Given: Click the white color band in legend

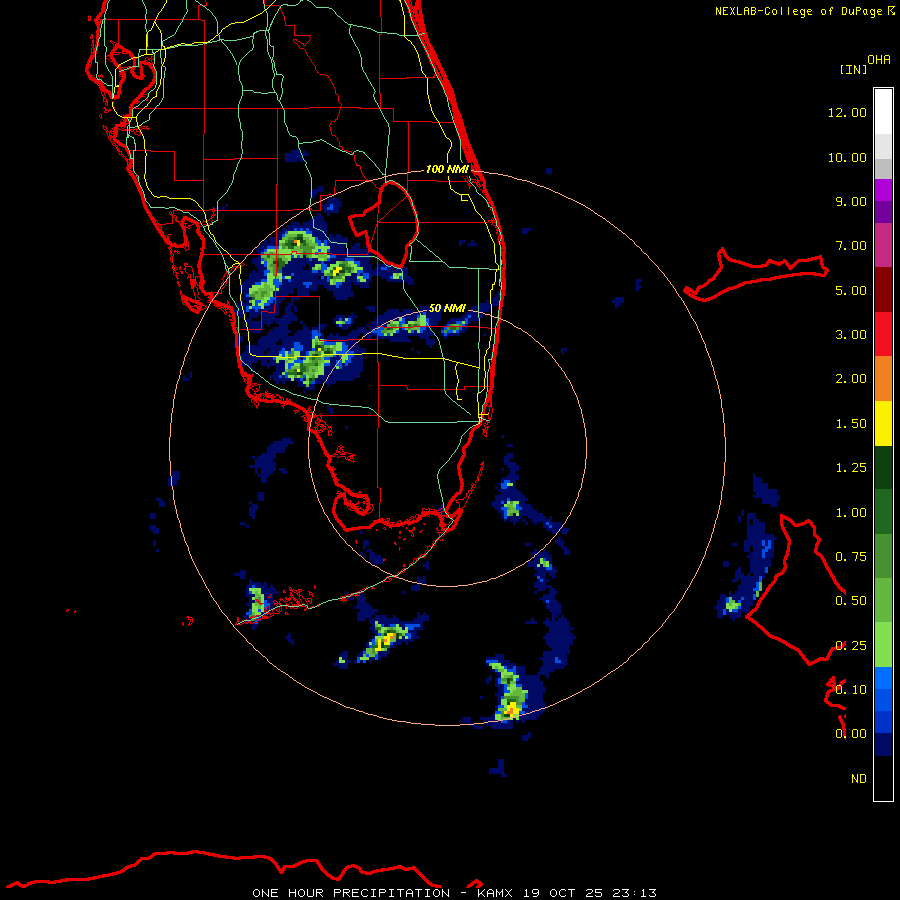Looking at the screenshot, I should pyautogui.click(x=883, y=112).
